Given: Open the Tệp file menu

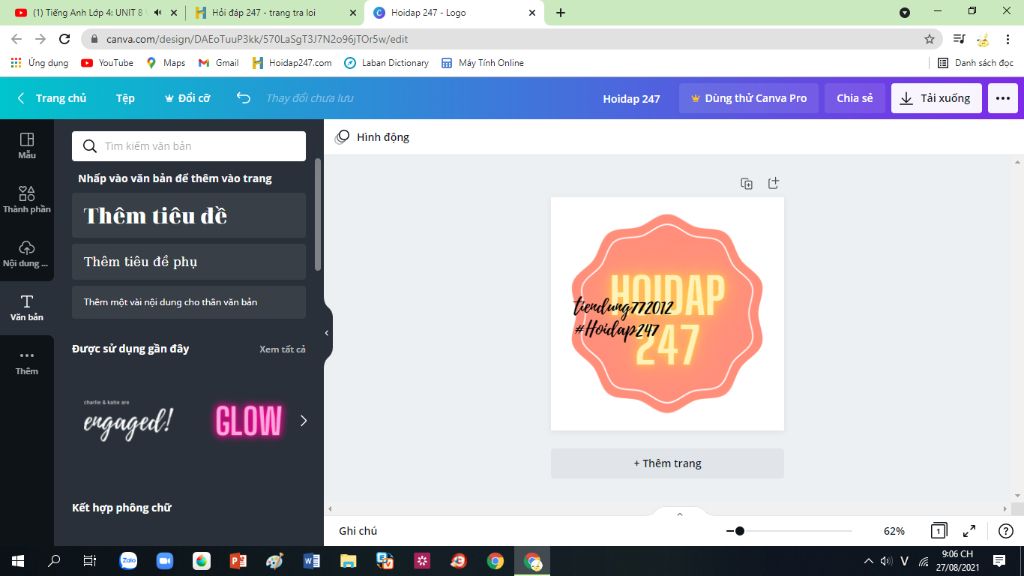Looking at the screenshot, I should click(125, 98).
